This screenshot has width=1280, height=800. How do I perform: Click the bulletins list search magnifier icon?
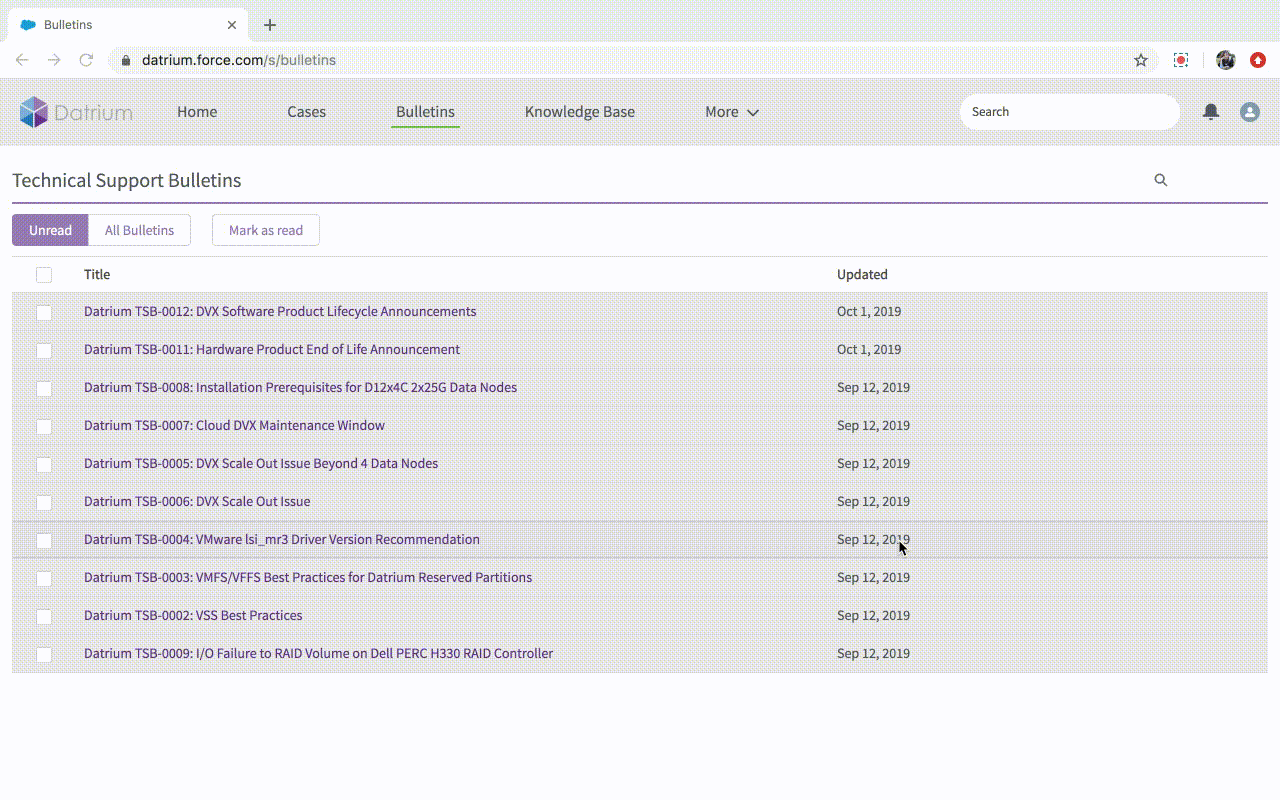point(1161,180)
